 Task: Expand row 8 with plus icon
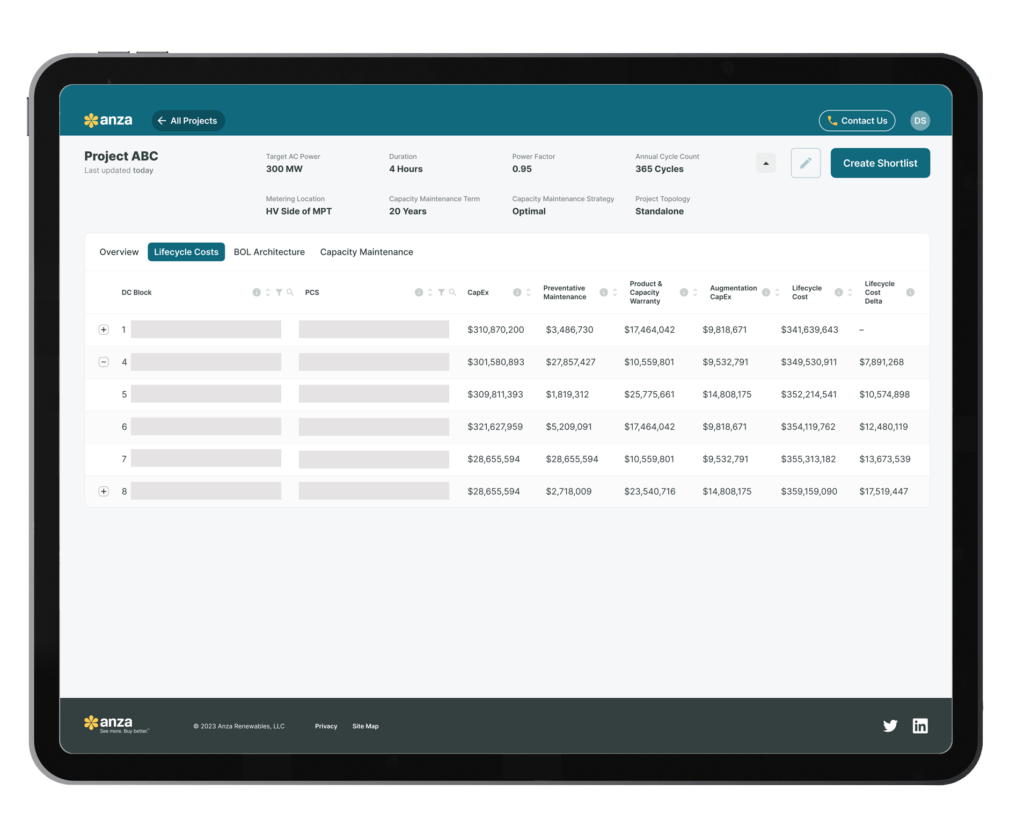(103, 491)
